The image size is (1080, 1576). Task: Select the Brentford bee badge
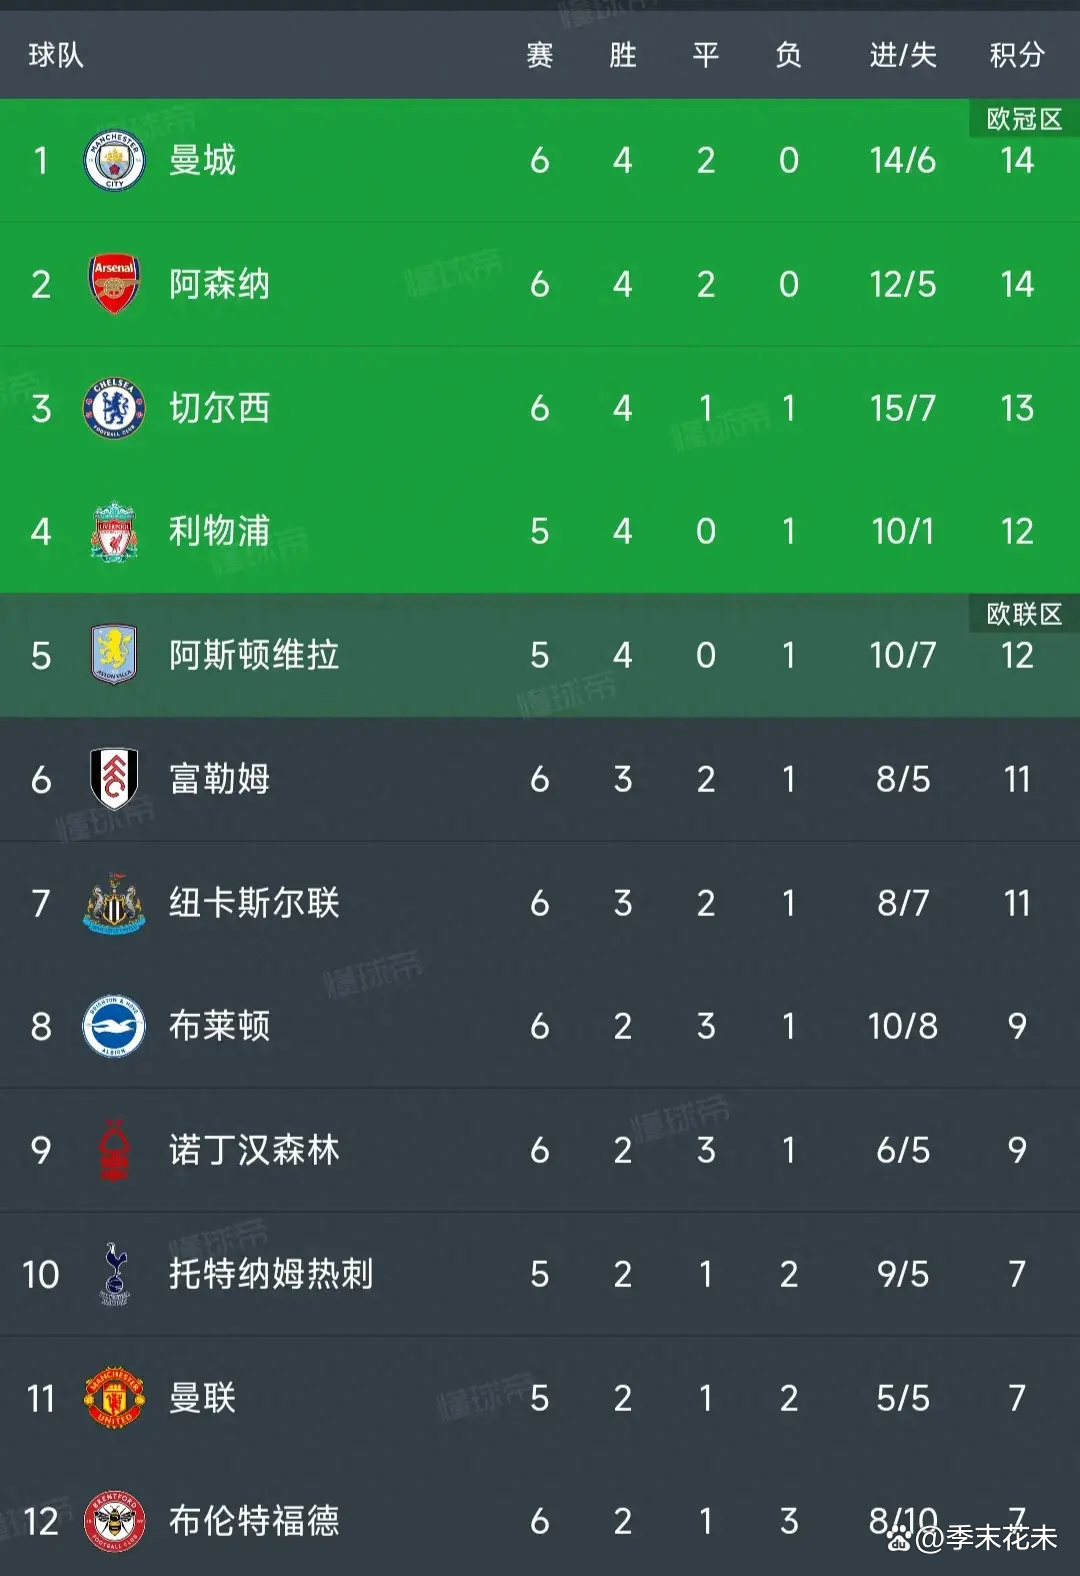(x=114, y=1521)
